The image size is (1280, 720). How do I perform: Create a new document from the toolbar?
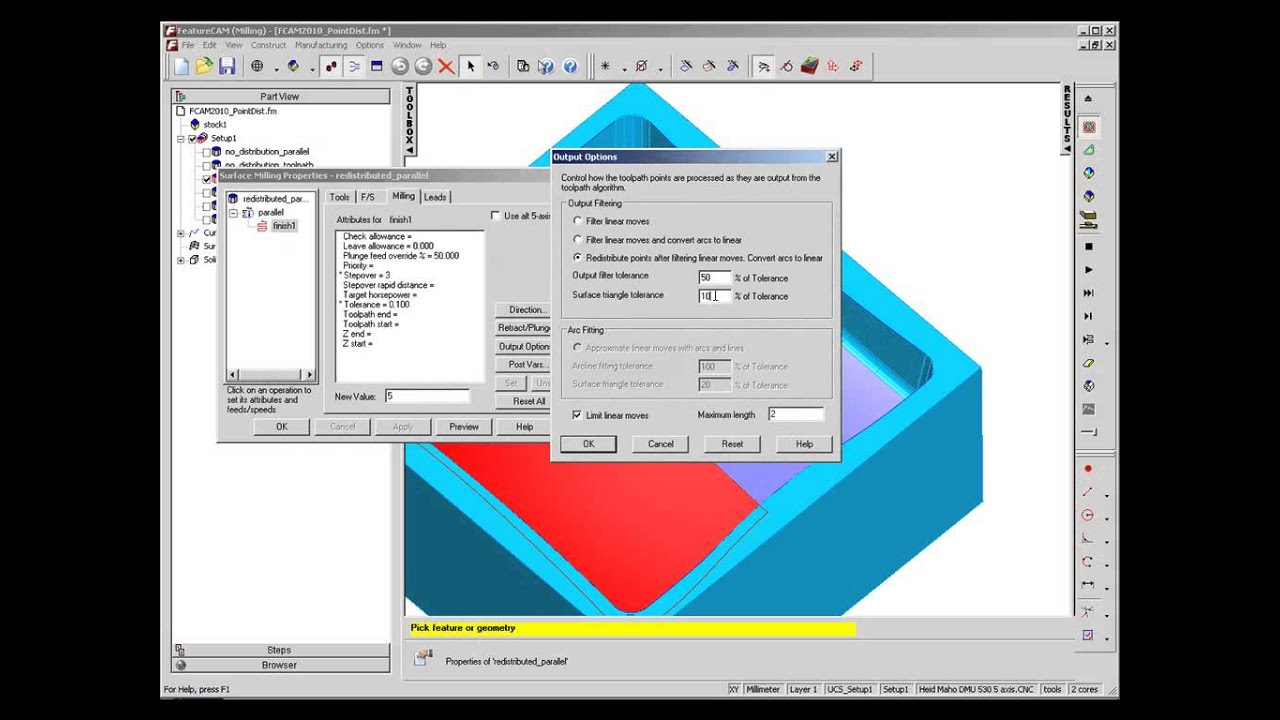click(181, 67)
